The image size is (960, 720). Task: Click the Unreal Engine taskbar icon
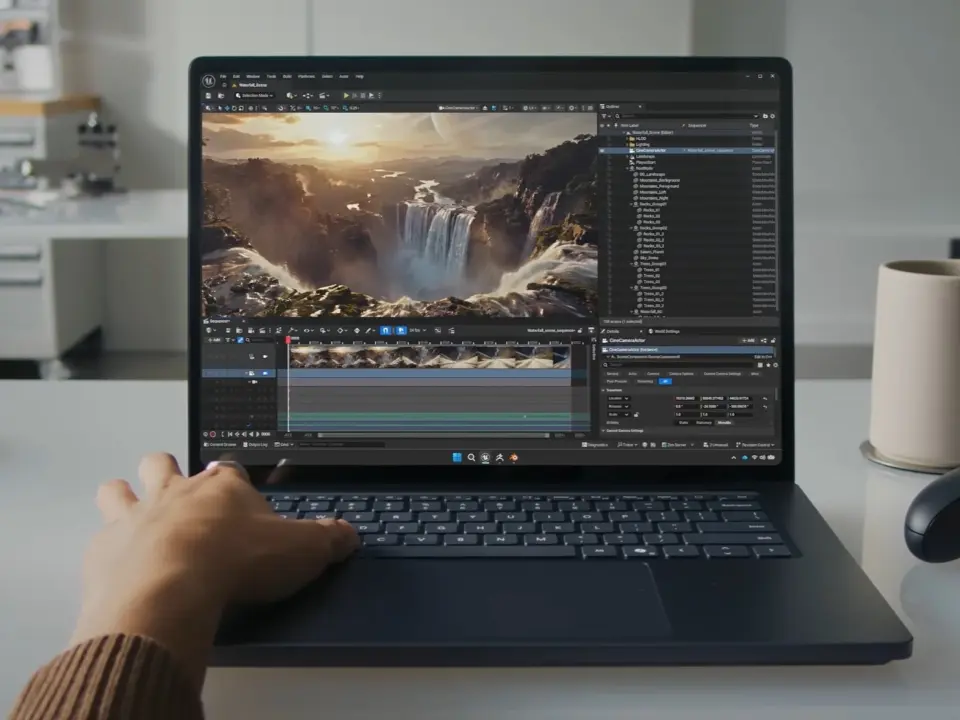486,457
